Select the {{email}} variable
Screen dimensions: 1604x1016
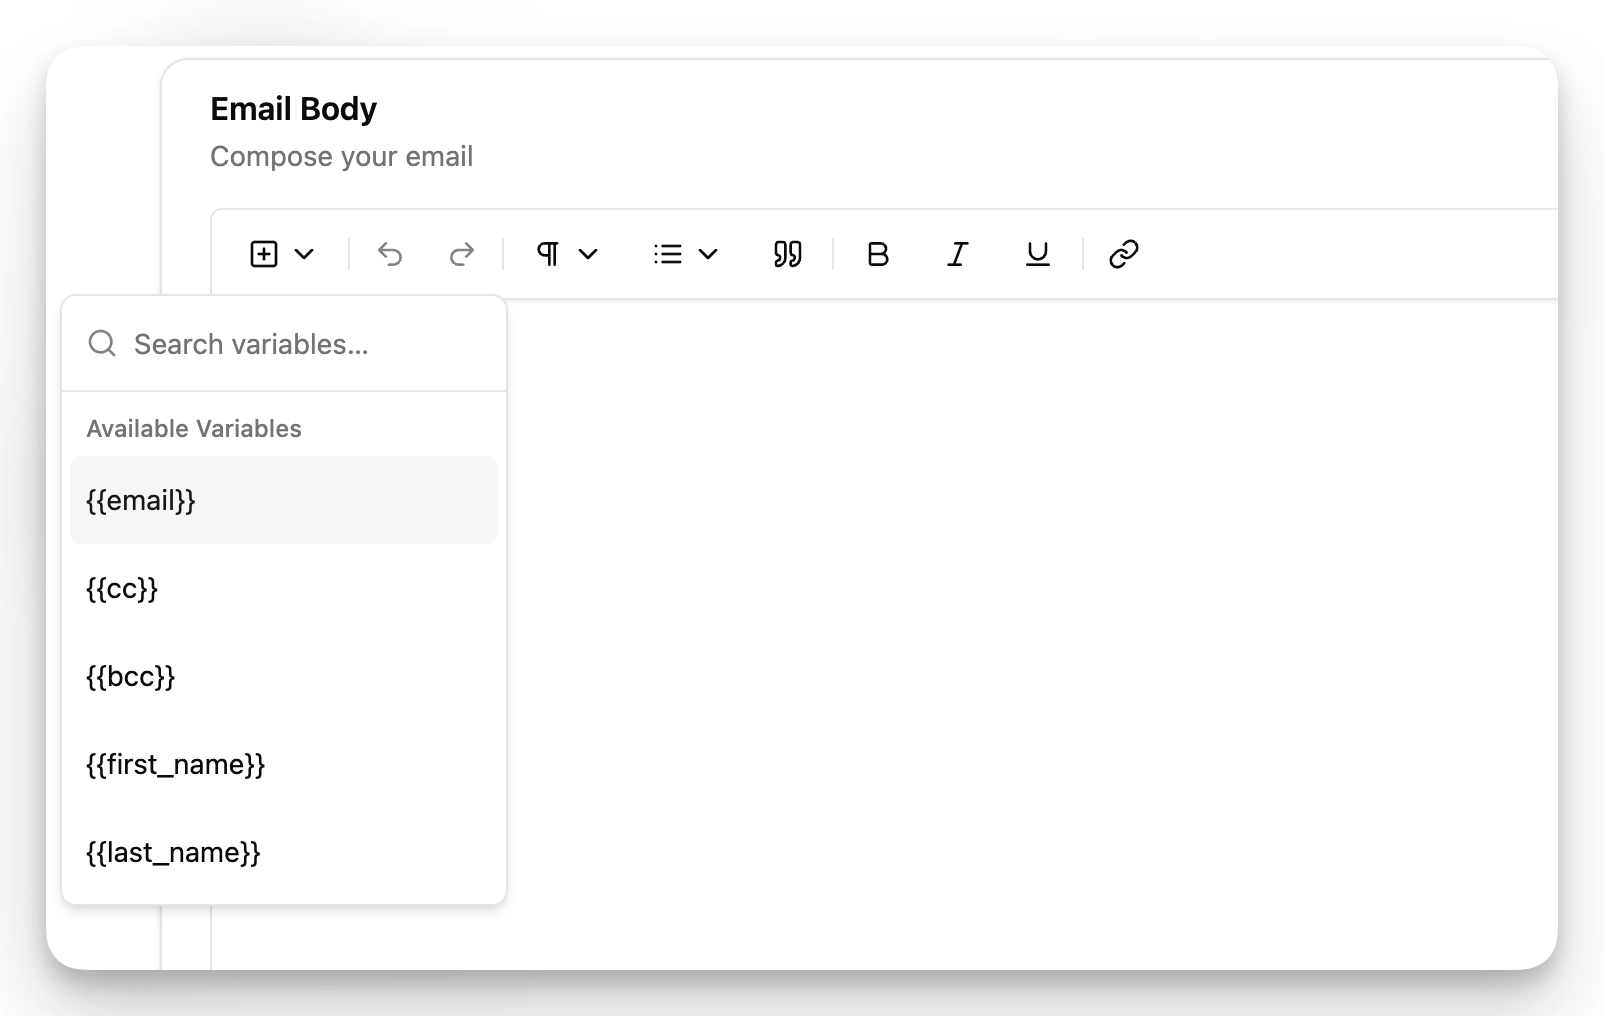coord(284,500)
